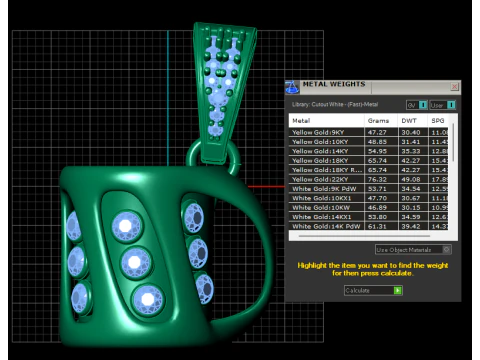This screenshot has width=480, height=360.
Task: Close the Metal Weights panel
Action: coord(455,87)
